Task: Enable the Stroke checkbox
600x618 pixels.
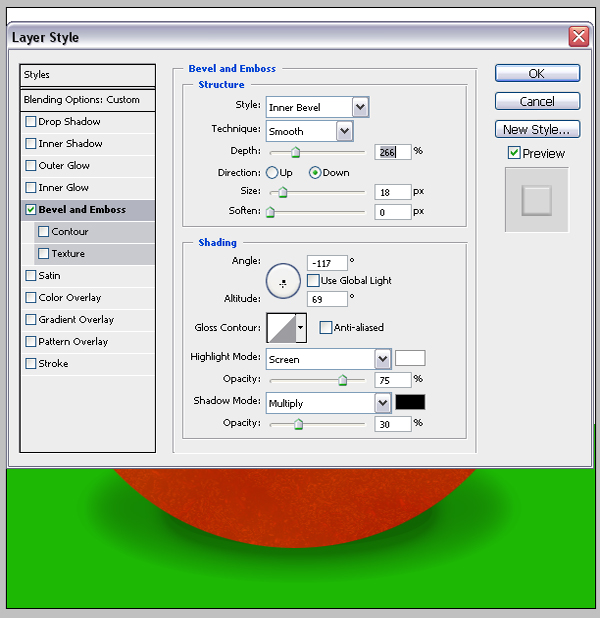Action: [x=31, y=363]
